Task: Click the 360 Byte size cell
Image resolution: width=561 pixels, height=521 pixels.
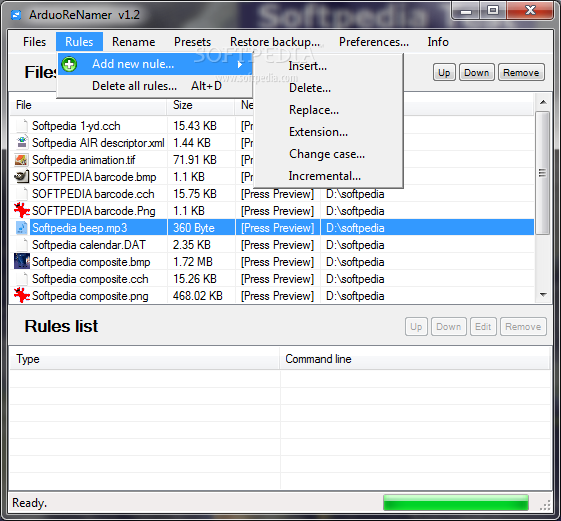Action: click(x=201, y=228)
